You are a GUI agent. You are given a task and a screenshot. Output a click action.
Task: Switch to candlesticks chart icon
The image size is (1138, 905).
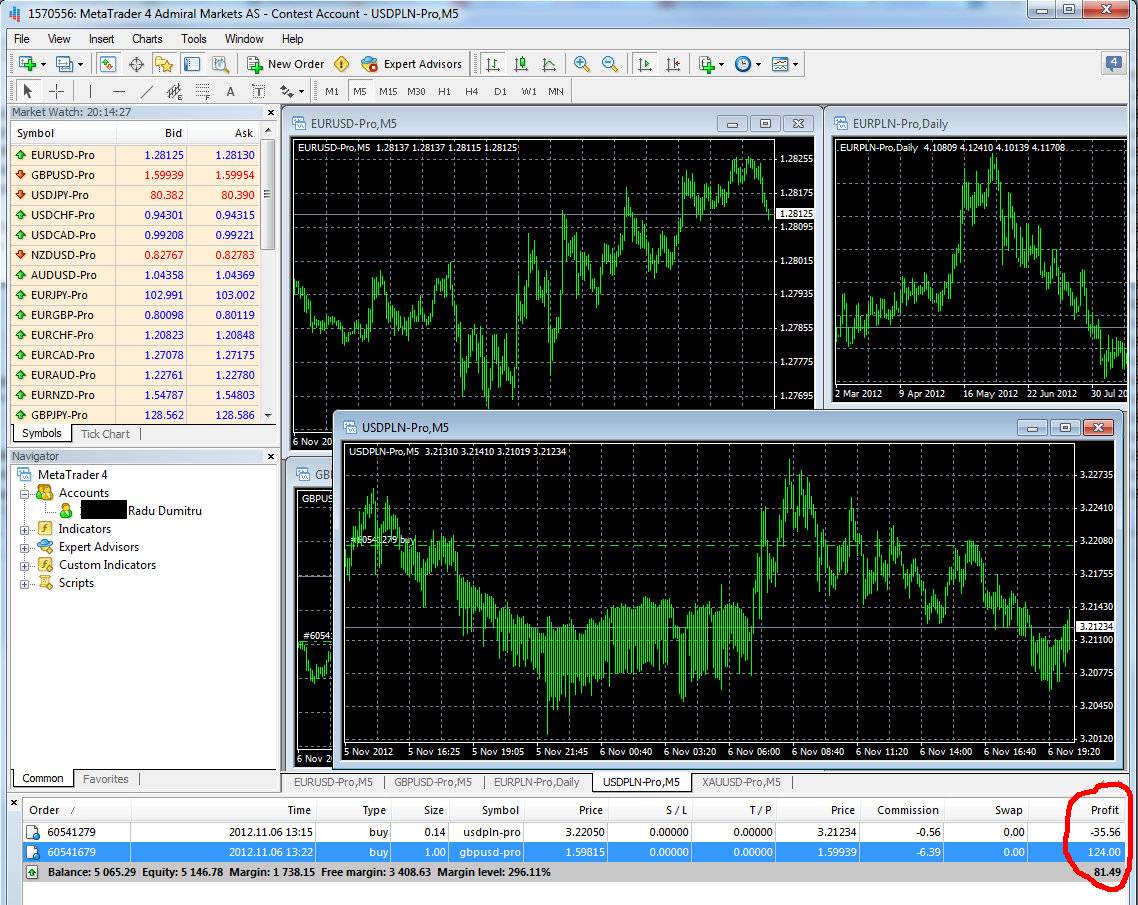[520, 64]
